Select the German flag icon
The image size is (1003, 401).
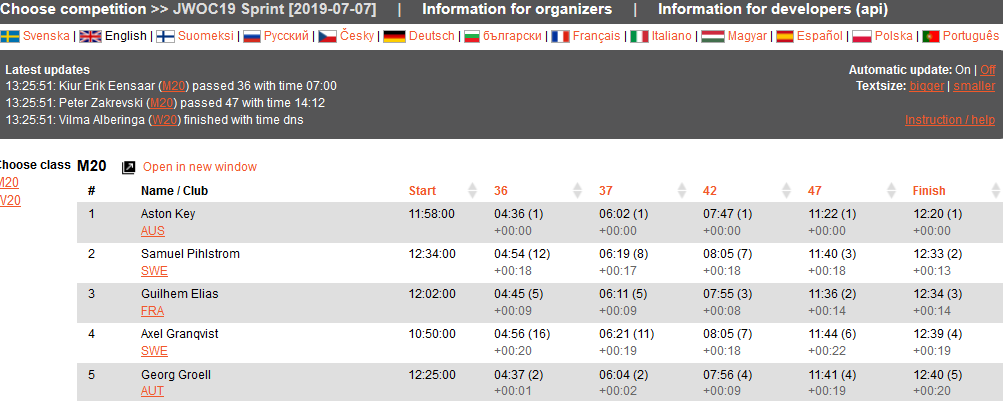tap(395, 36)
